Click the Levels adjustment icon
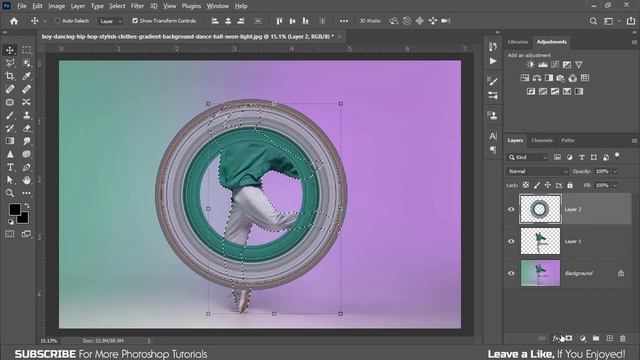640x360 pixels. (542, 64)
